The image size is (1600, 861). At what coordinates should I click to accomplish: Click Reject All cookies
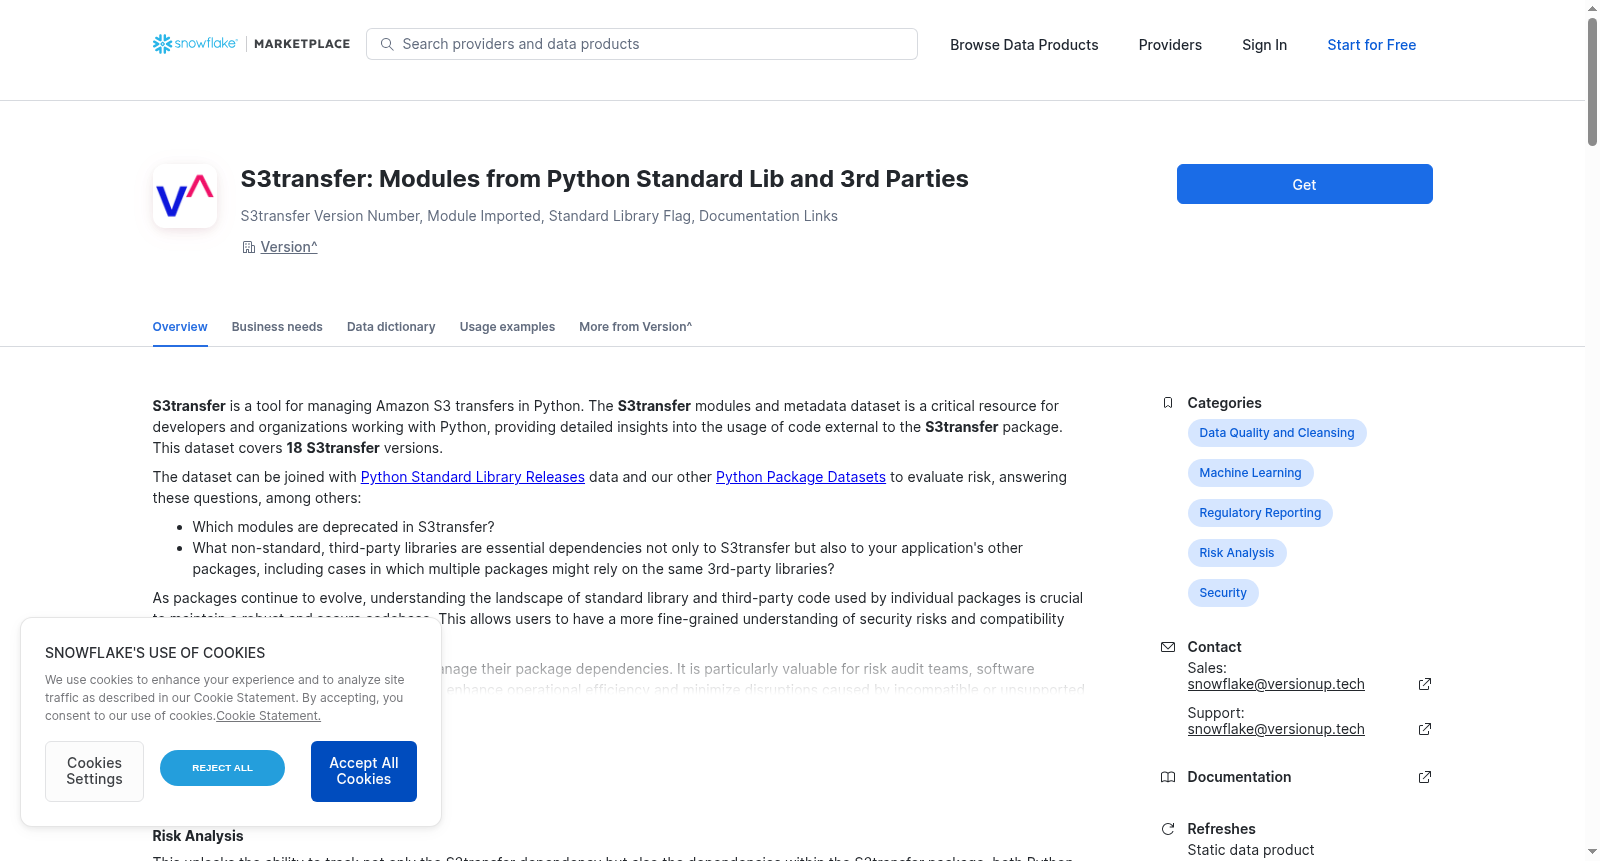(222, 768)
